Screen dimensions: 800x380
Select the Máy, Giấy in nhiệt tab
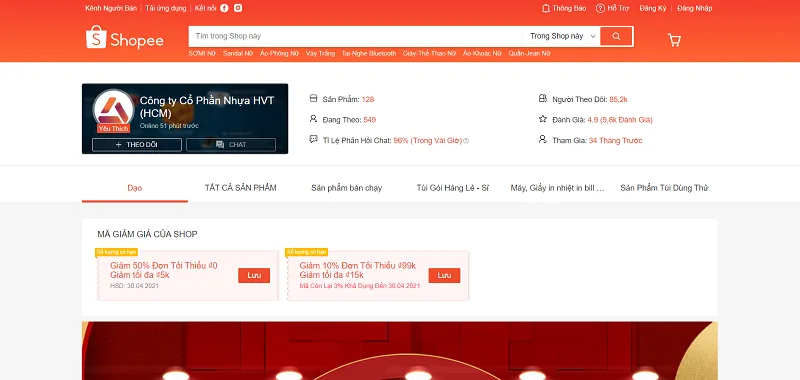pyautogui.click(x=558, y=188)
